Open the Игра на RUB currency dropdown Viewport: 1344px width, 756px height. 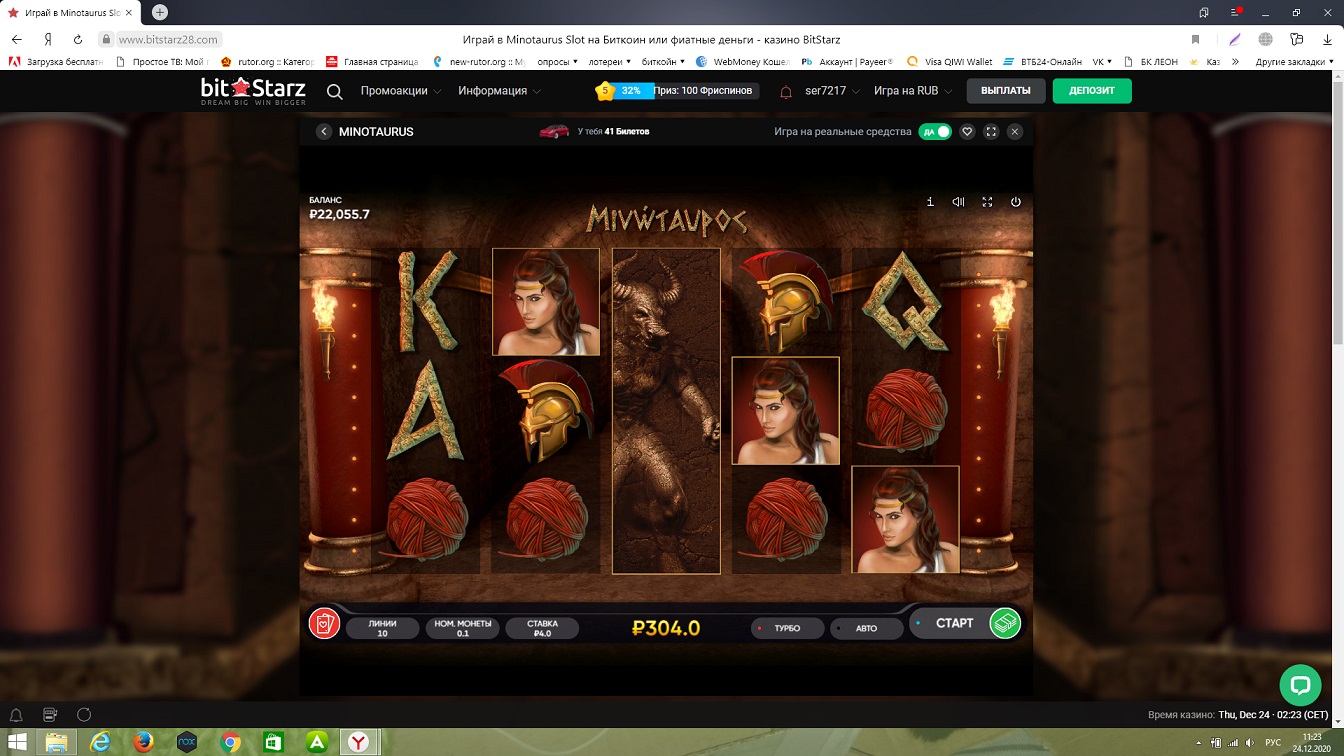912,91
